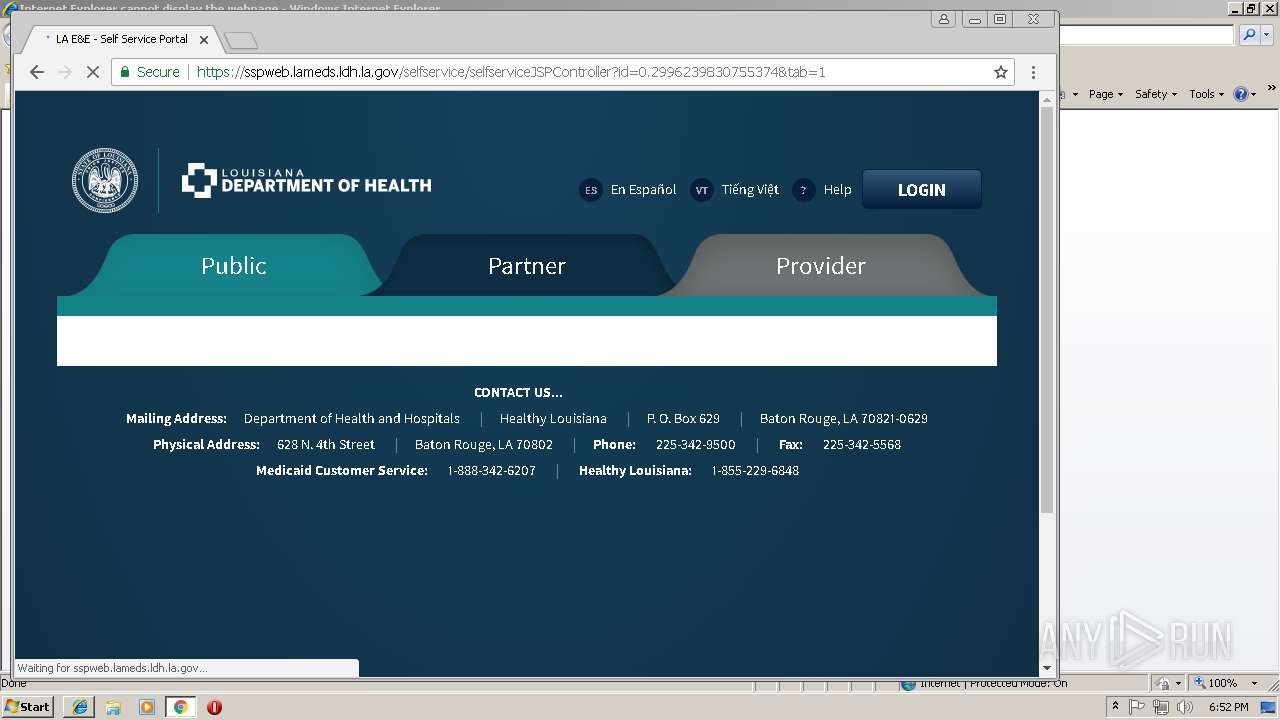The image size is (1280, 720).
Task: Close the LA E&E Self Service Portal tab
Action: tap(204, 40)
